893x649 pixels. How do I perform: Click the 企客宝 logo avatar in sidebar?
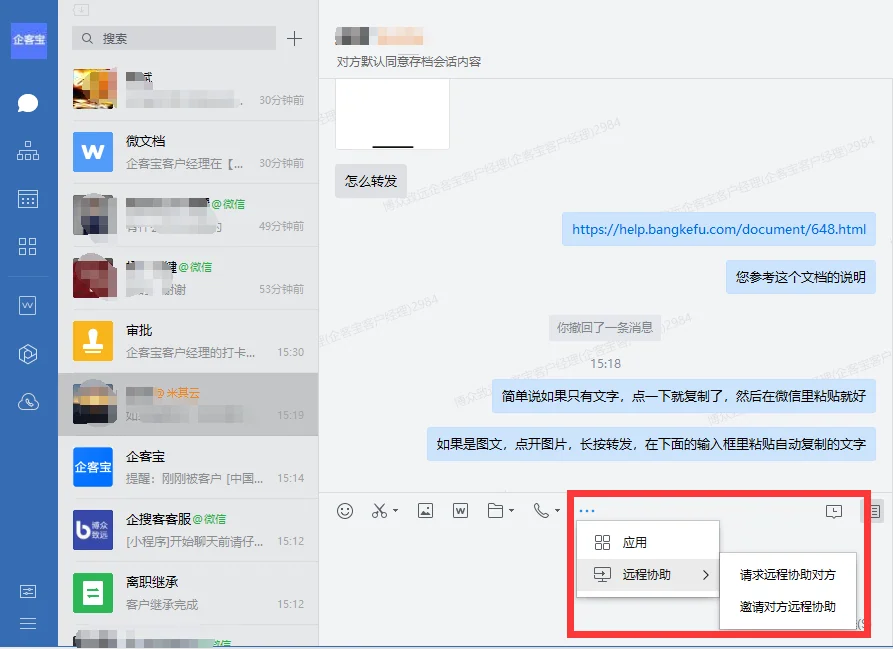point(28,40)
